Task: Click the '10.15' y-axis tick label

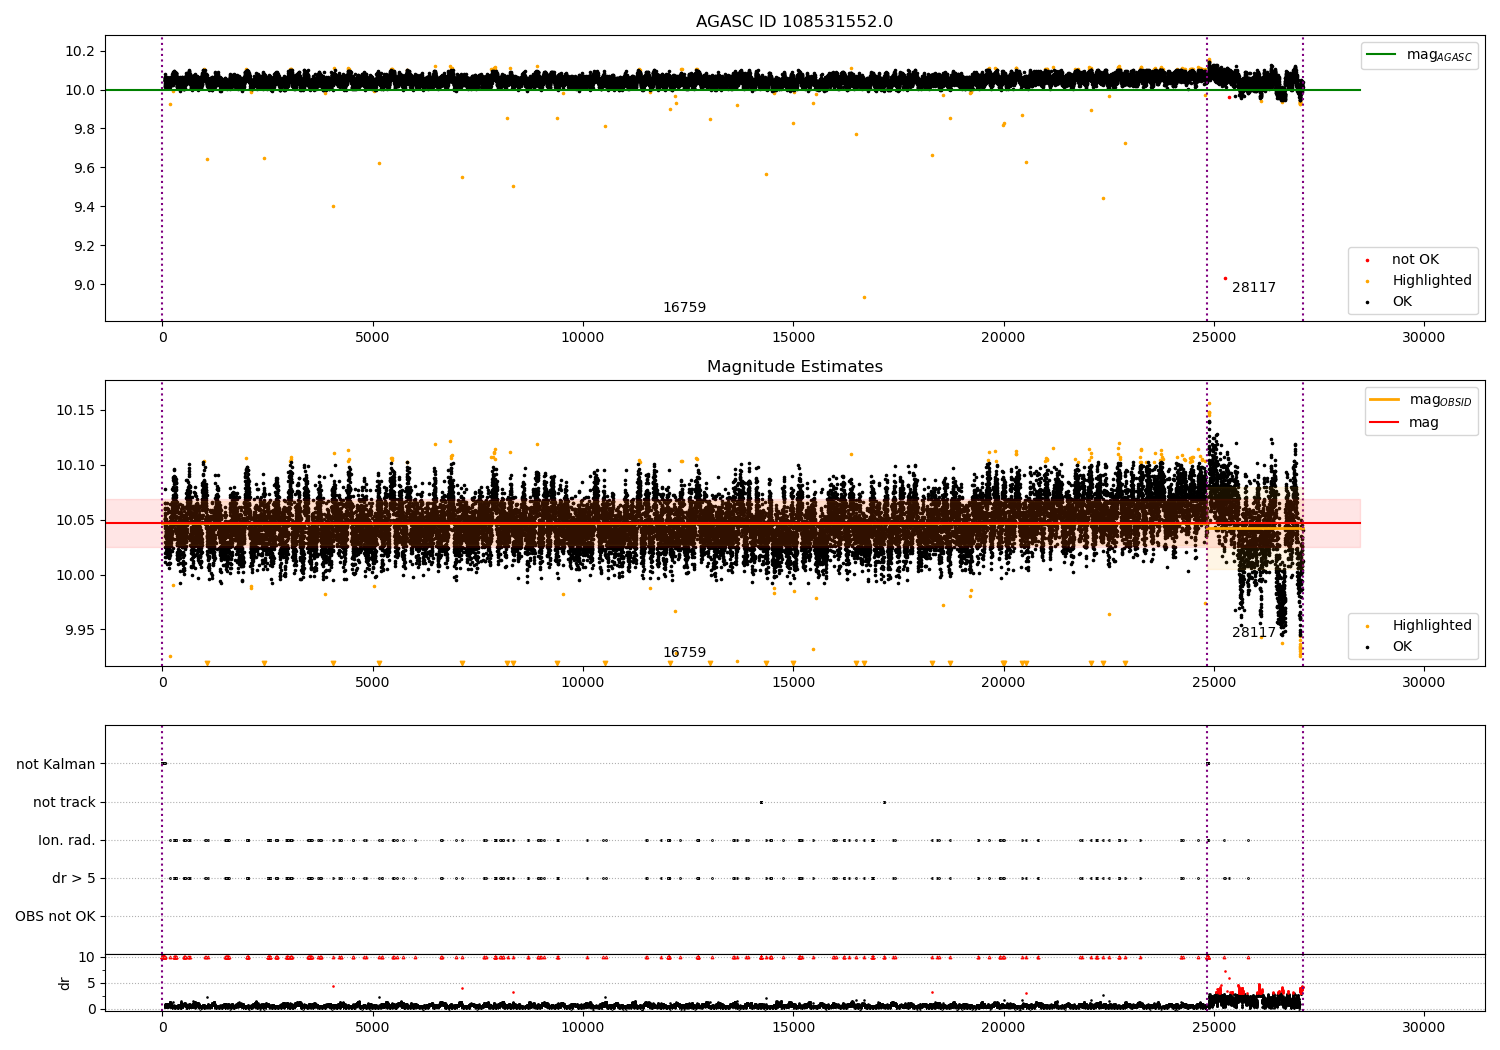Action: click(x=77, y=411)
